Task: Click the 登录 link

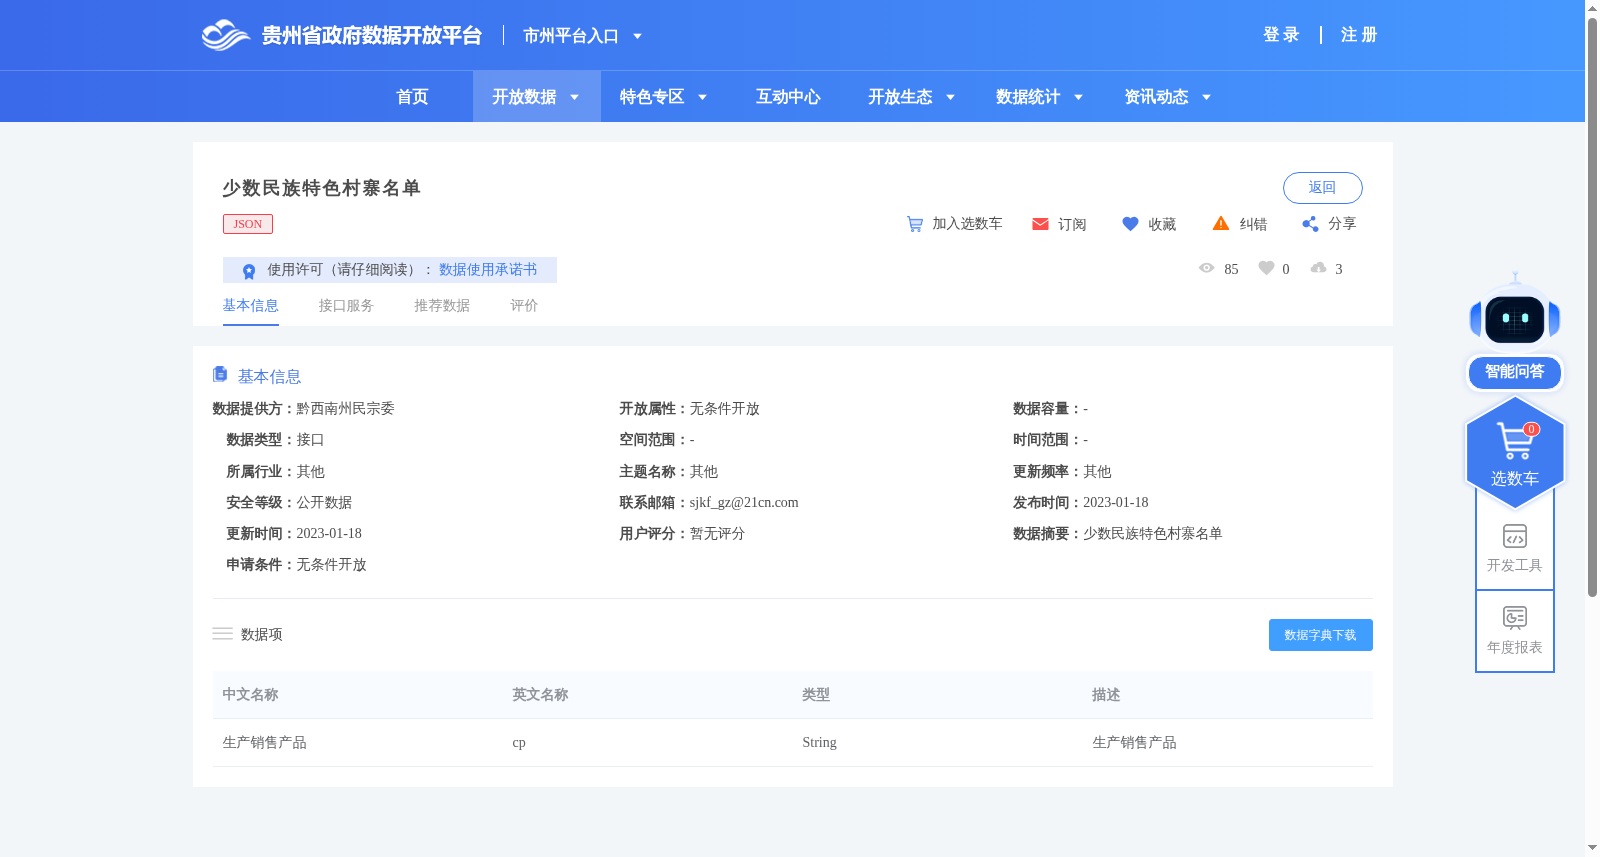Action: (x=1281, y=35)
